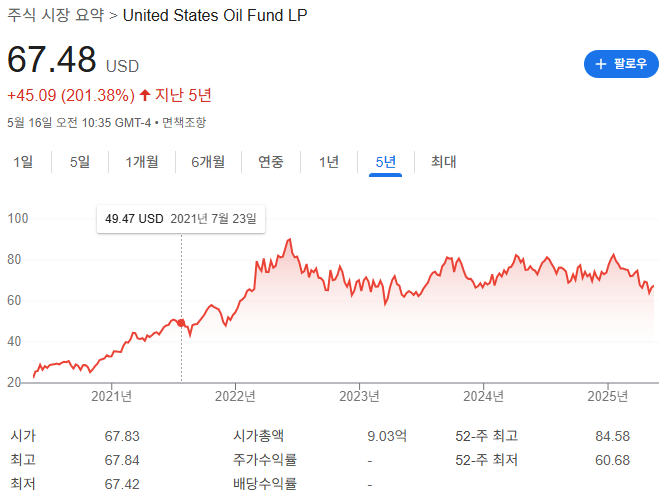Click the 100 y-axis label
672x499 pixels.
point(18,218)
